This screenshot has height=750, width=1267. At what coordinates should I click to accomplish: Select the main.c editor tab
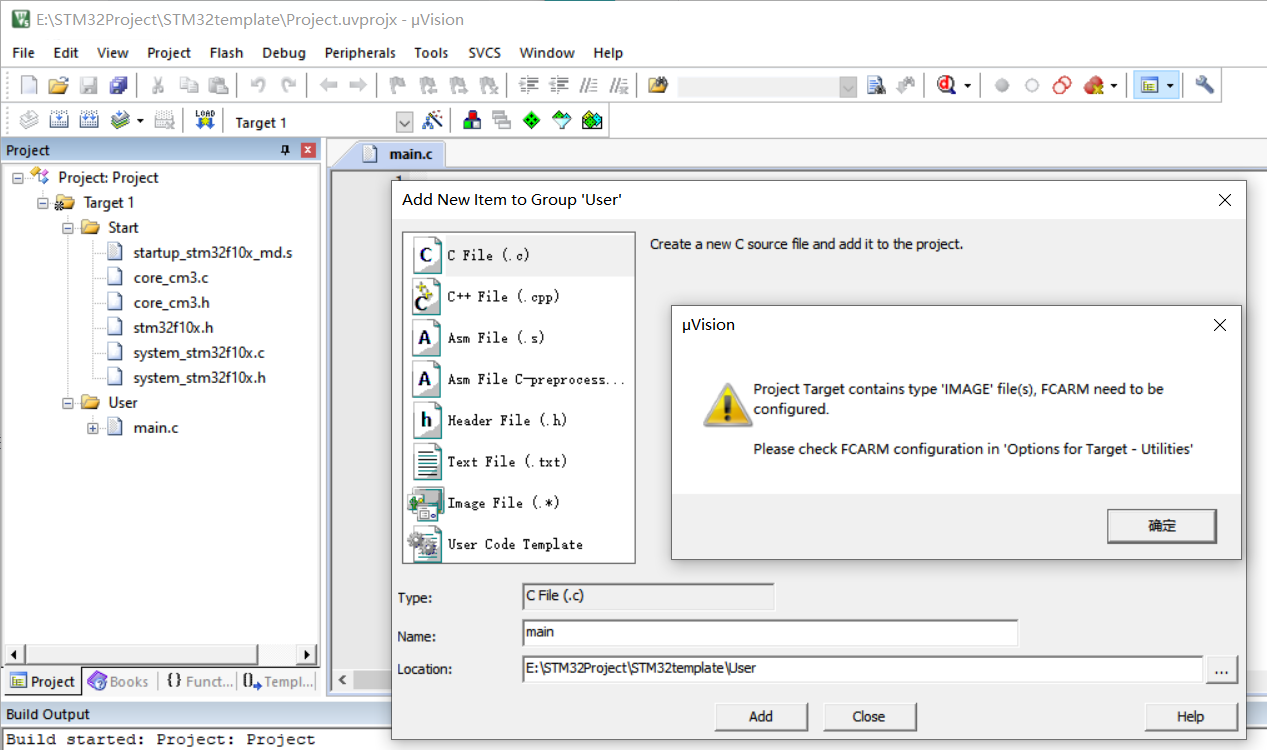[397, 153]
